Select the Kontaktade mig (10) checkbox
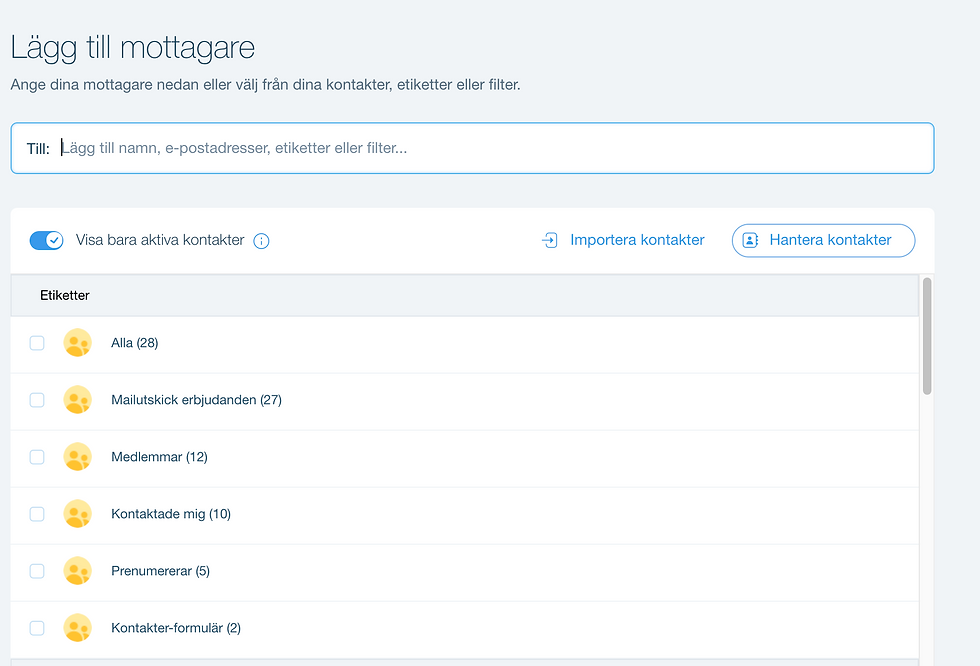This screenshot has width=980, height=666. (37, 514)
